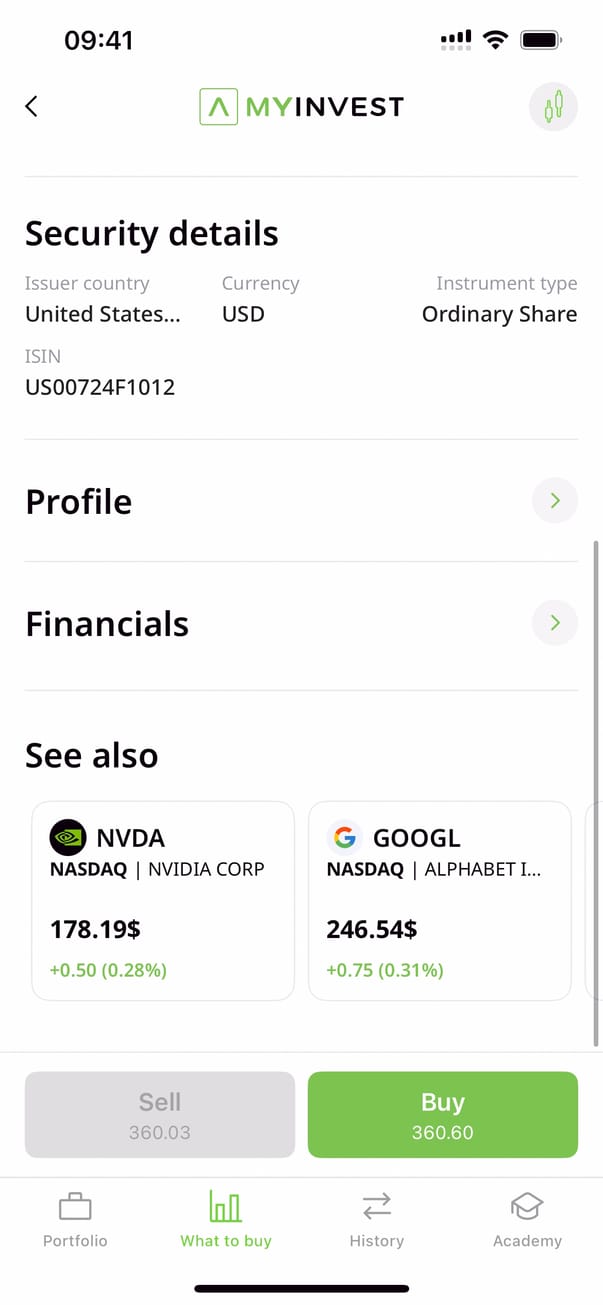603x1305 pixels.
Task: Click the vertical scrollbar indicator
Action: coord(597,792)
